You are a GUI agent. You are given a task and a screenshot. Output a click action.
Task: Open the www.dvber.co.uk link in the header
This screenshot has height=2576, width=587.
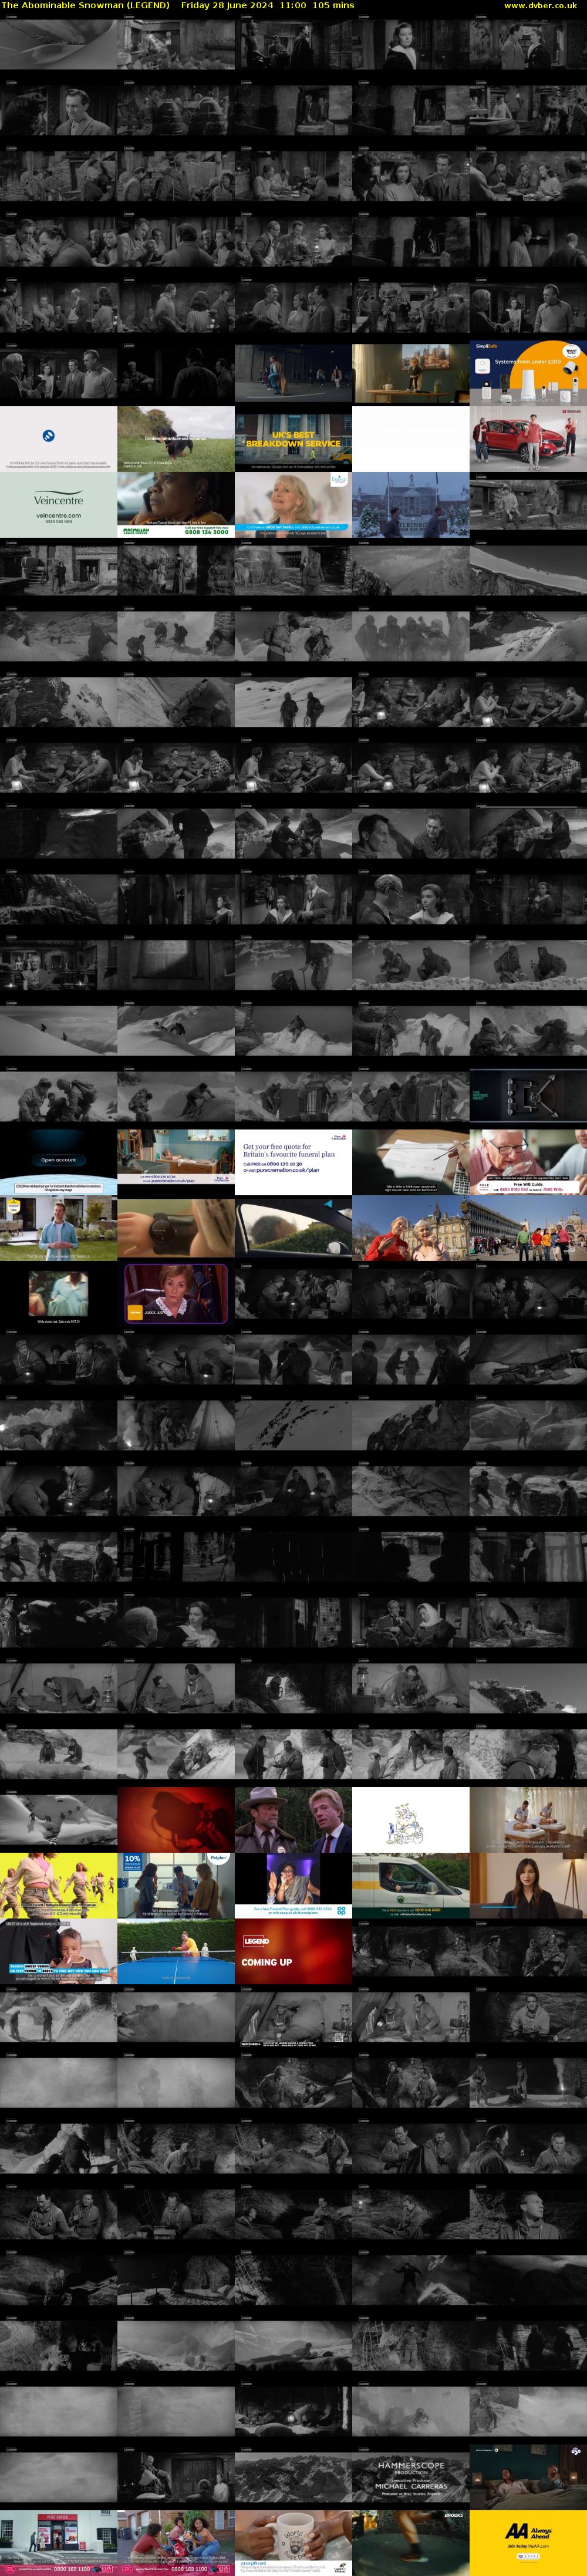[x=540, y=5]
